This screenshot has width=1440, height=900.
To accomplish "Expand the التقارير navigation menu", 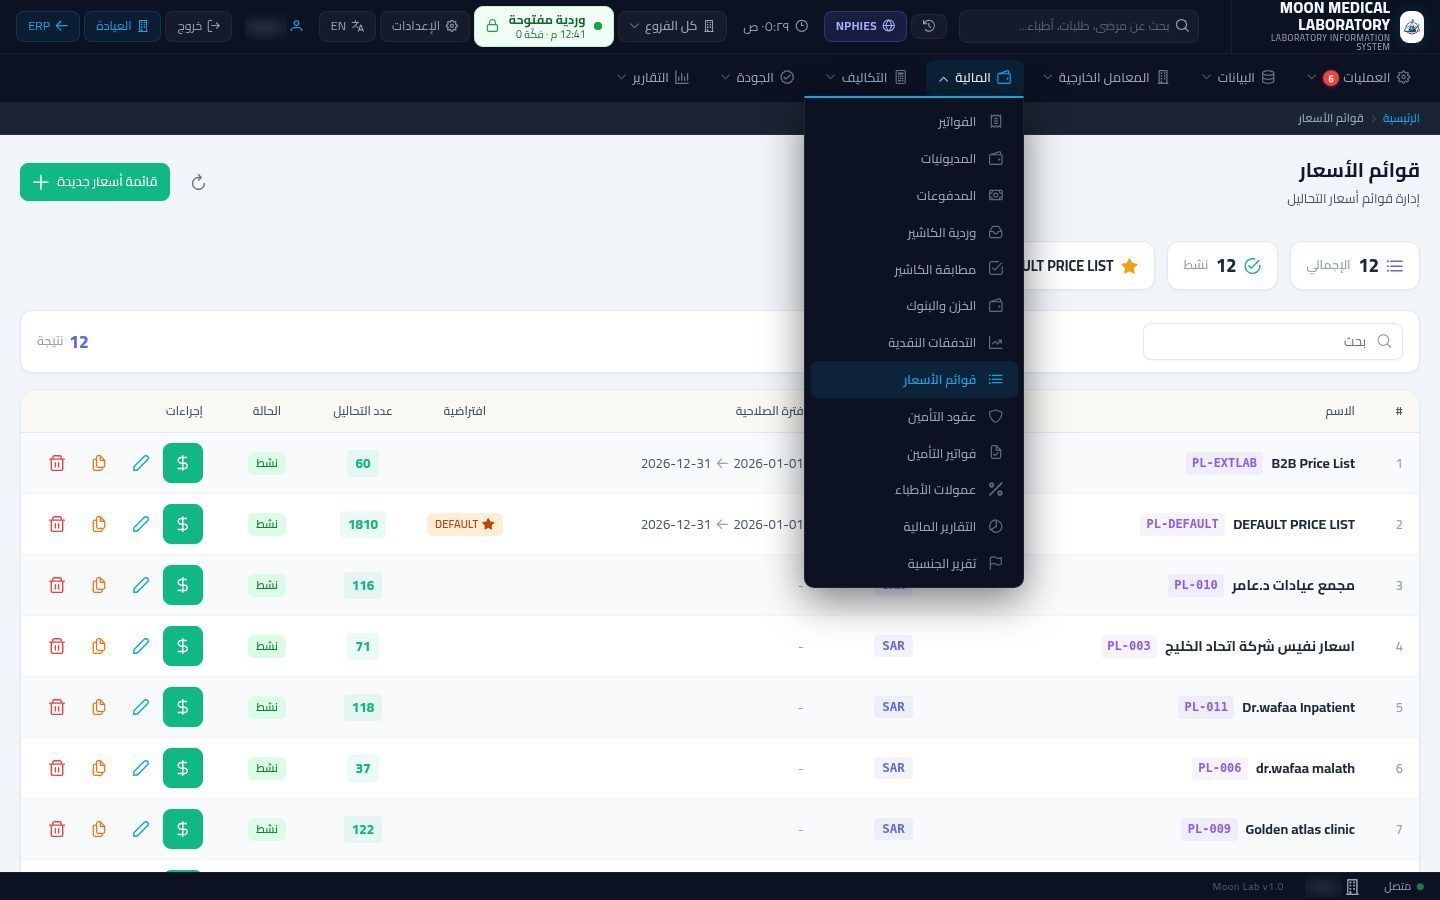I will coord(653,77).
